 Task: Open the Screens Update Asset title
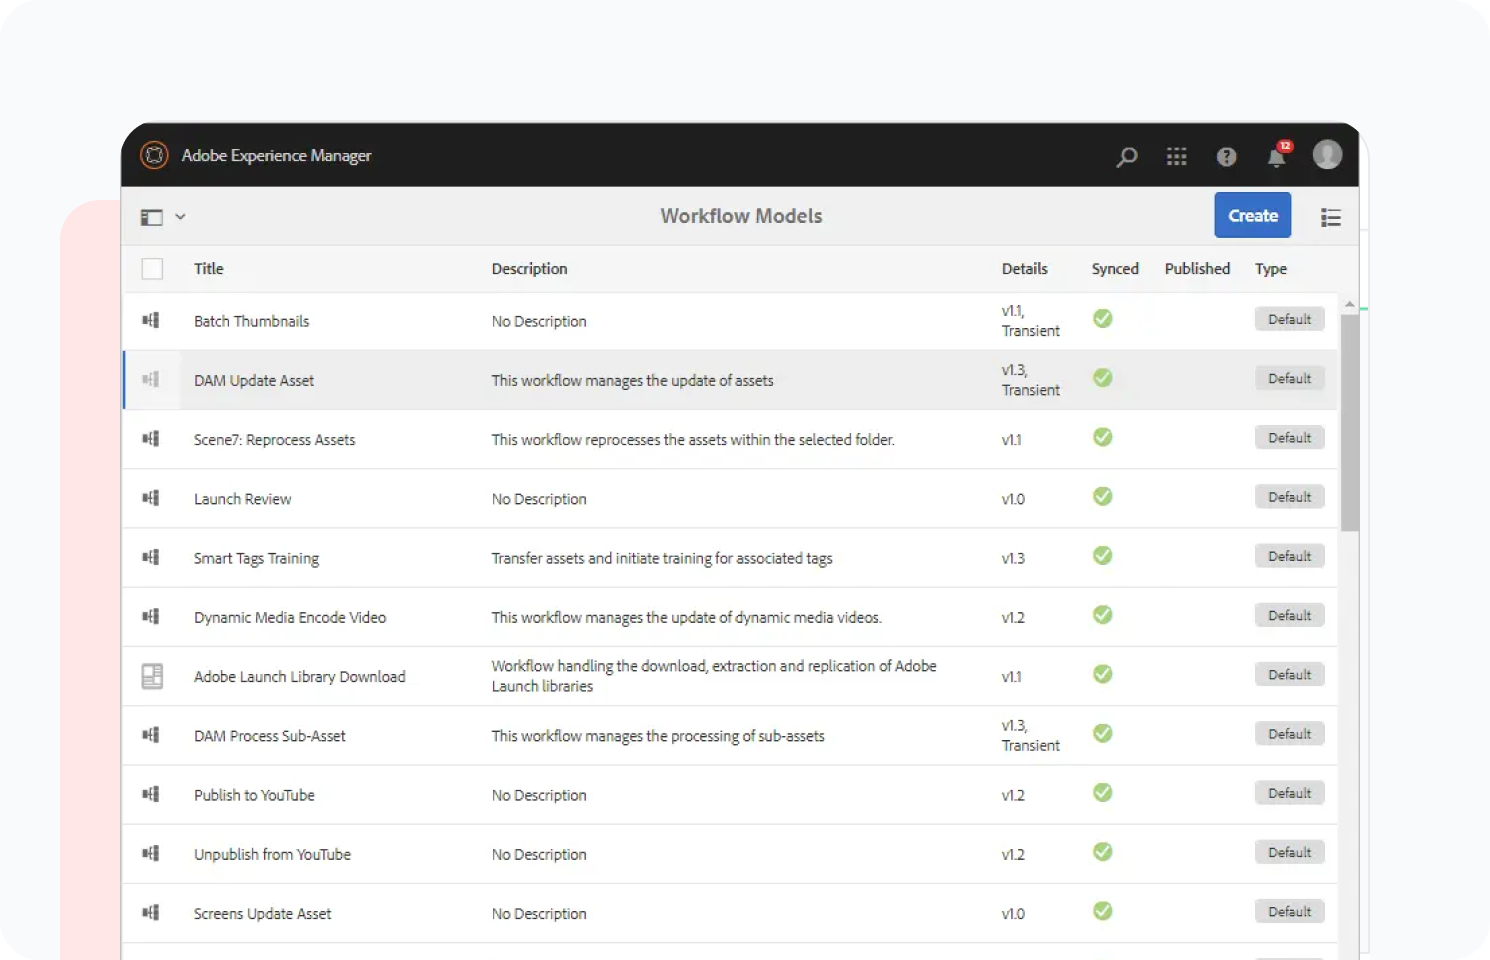pos(262,913)
